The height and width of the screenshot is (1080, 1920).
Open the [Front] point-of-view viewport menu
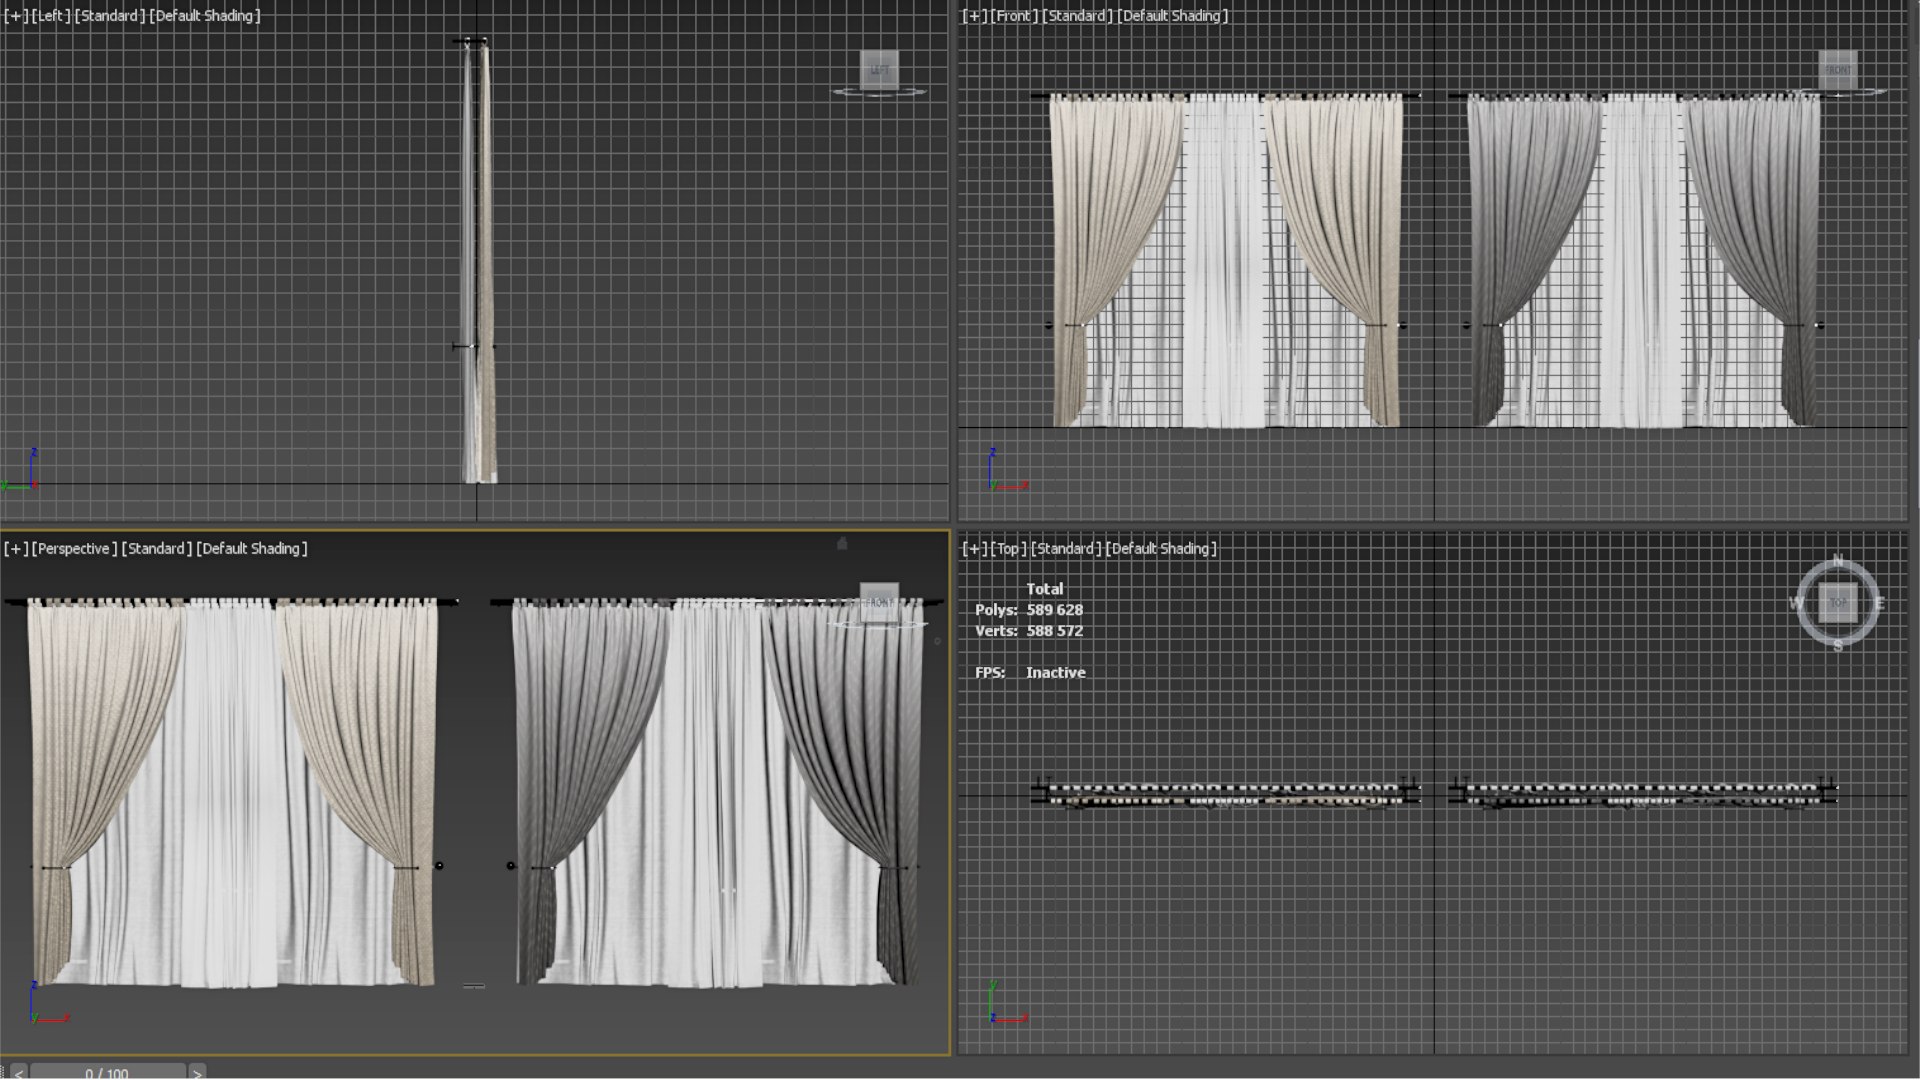[1014, 16]
